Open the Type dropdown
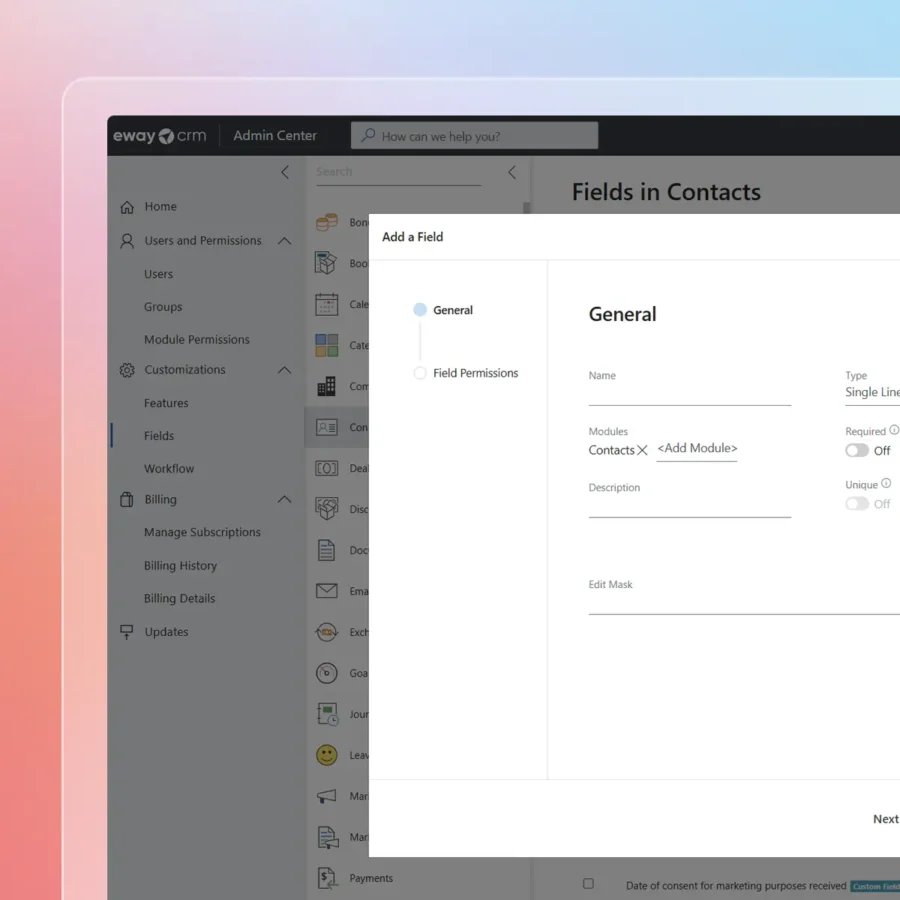The image size is (900, 900). pyautogui.click(x=872, y=393)
